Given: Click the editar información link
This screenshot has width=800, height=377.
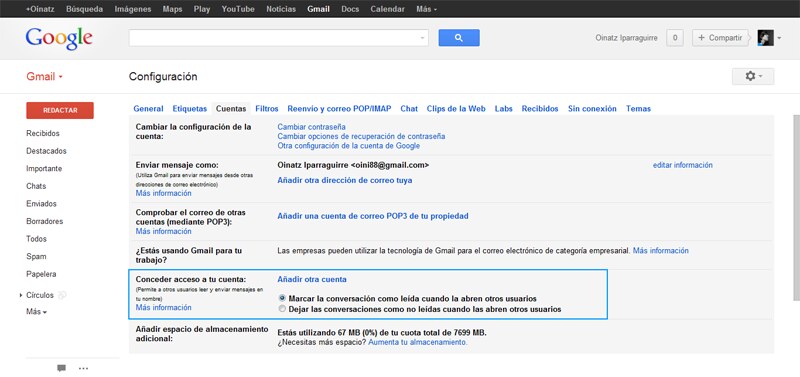Looking at the screenshot, I should click(683, 165).
